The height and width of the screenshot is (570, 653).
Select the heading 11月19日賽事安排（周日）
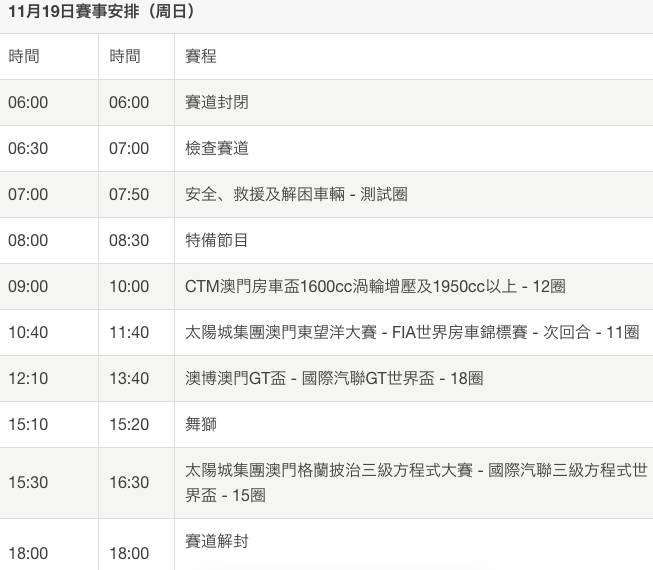[x=101, y=11]
